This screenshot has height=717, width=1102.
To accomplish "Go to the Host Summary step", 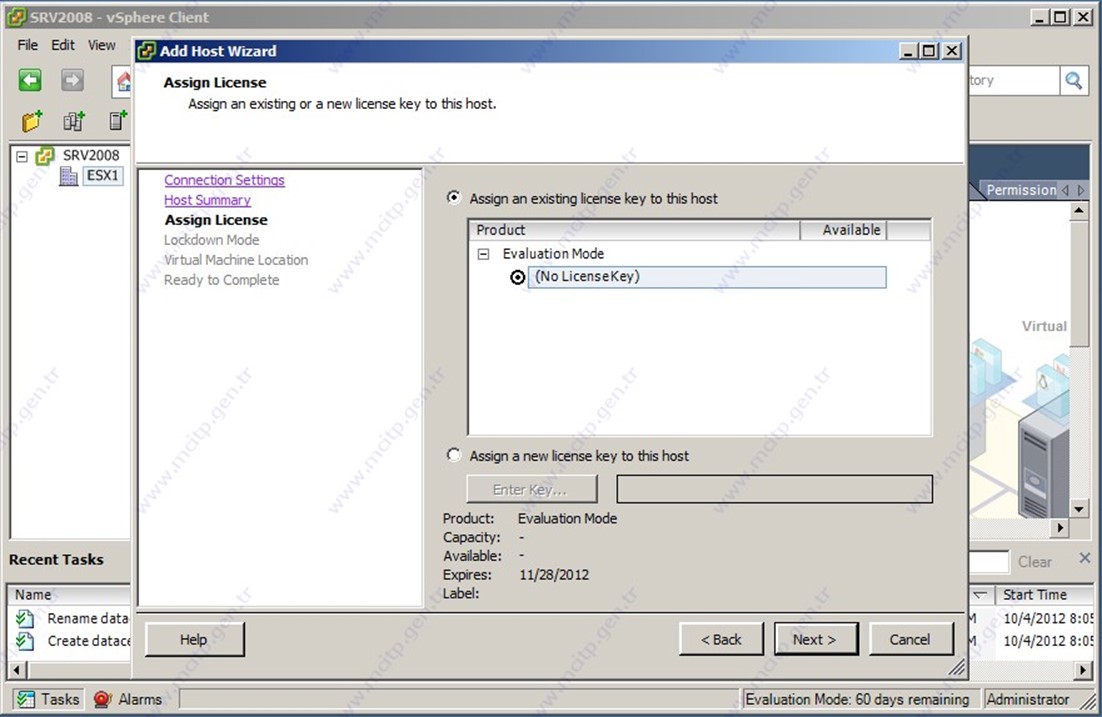I will click(x=207, y=200).
